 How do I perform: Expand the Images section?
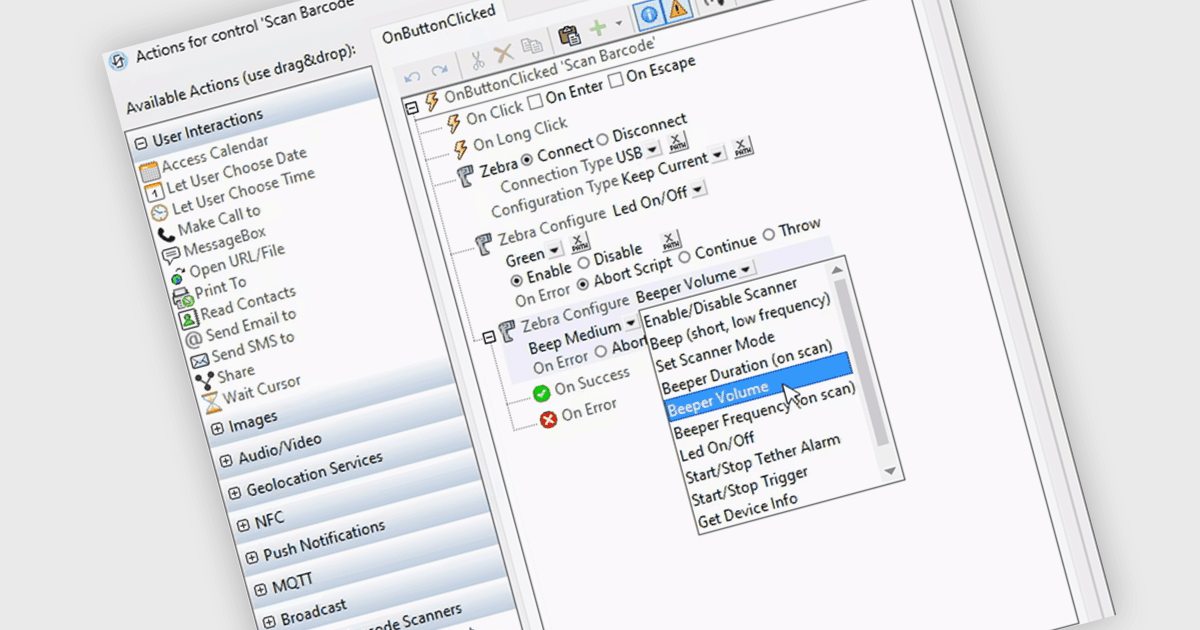click(x=219, y=427)
